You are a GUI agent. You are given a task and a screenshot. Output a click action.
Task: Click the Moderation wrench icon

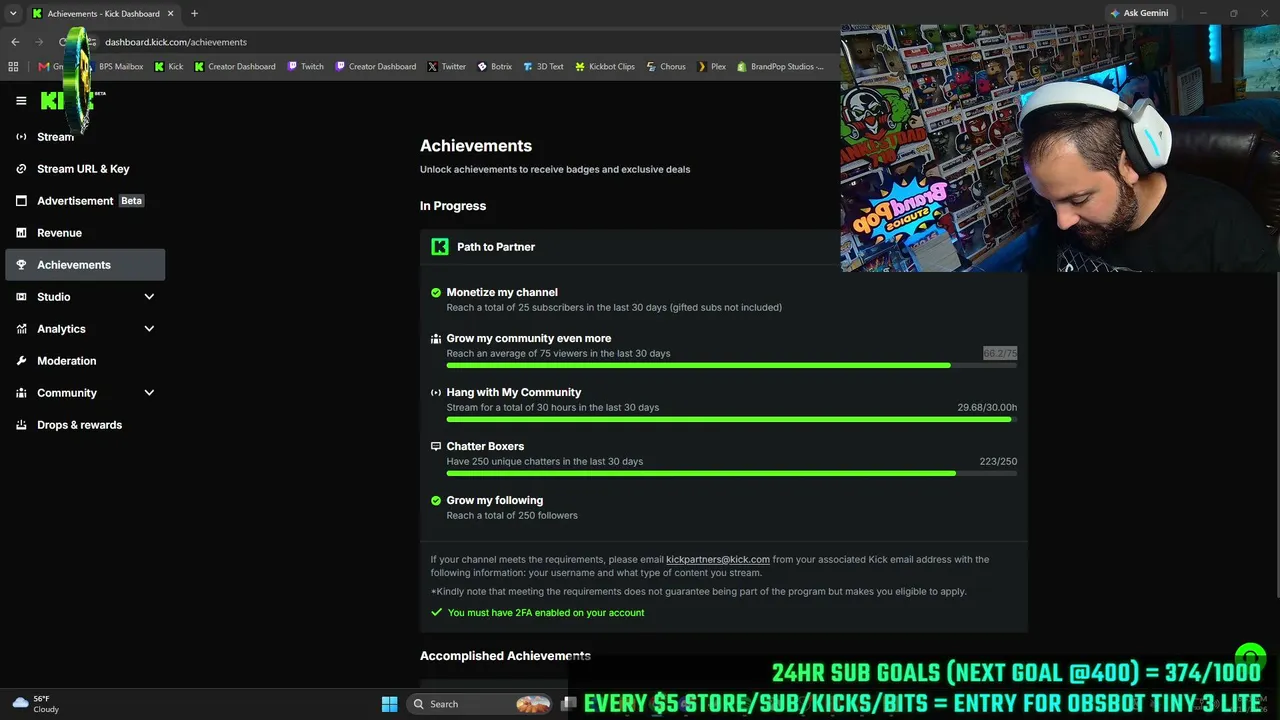click(x=21, y=361)
